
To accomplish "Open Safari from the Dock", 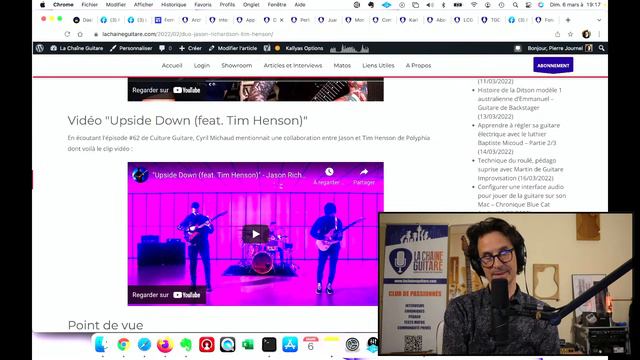I will click(x=144, y=344).
